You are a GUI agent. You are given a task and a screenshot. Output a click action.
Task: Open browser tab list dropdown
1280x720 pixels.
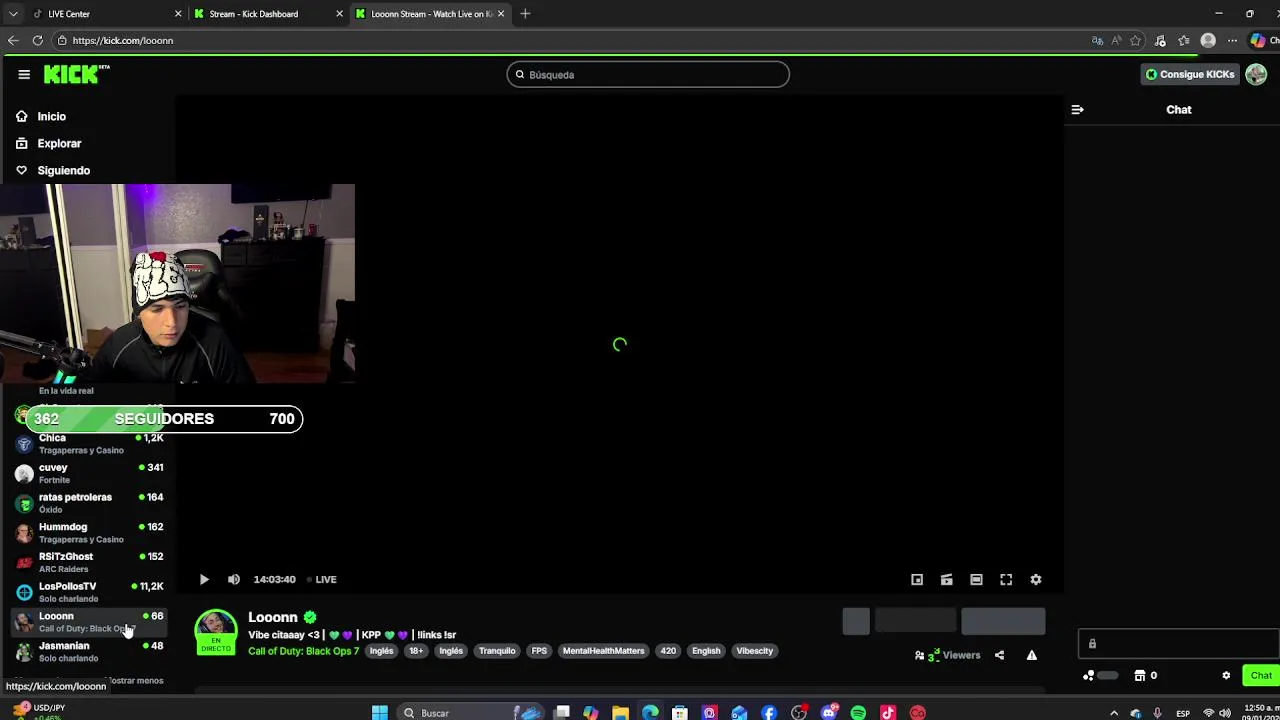click(12, 14)
